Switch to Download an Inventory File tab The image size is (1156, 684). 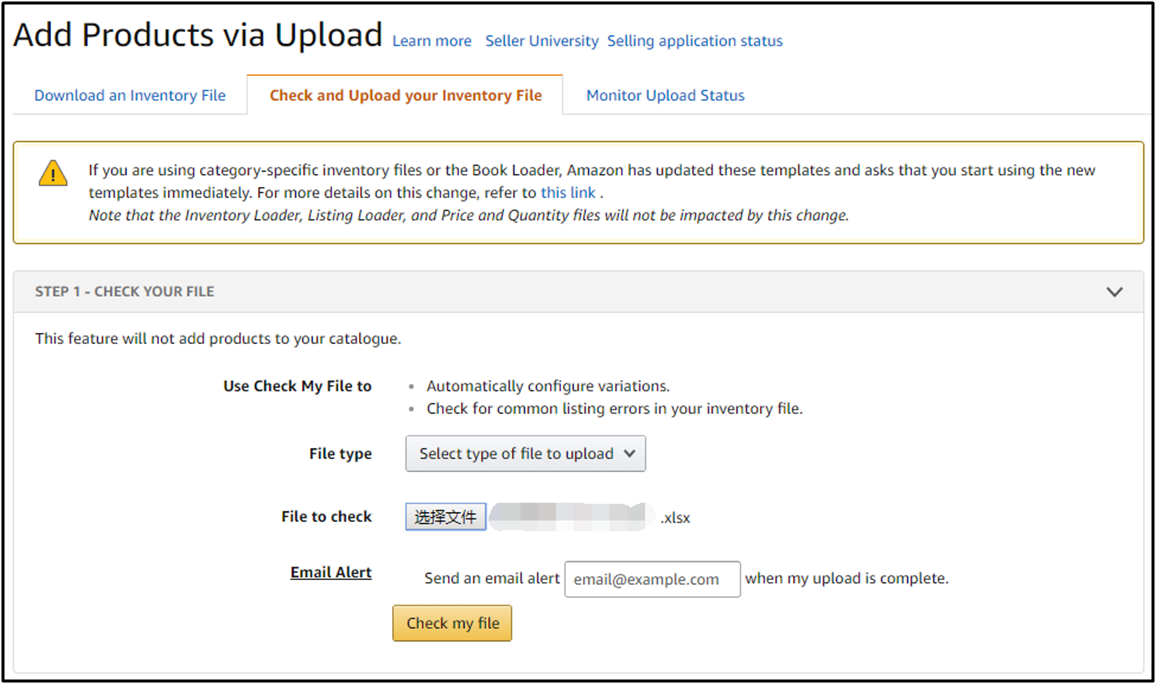point(130,96)
